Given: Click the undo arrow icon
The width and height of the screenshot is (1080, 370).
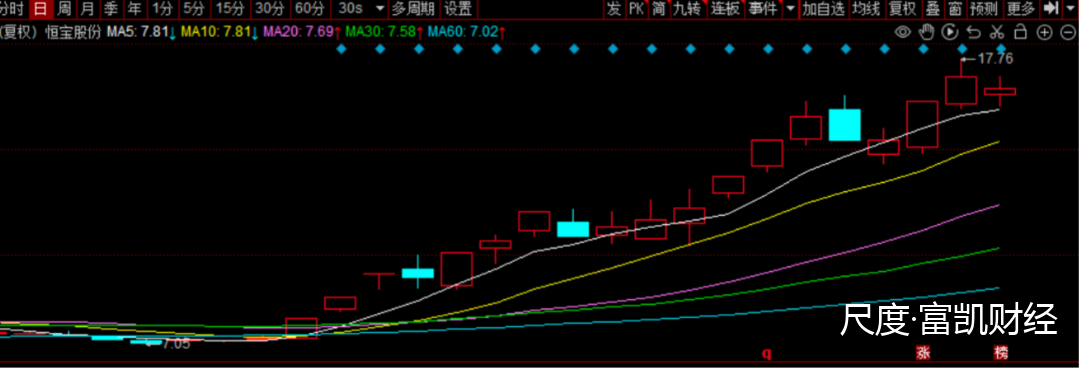Looking at the screenshot, I should pos(973,32).
